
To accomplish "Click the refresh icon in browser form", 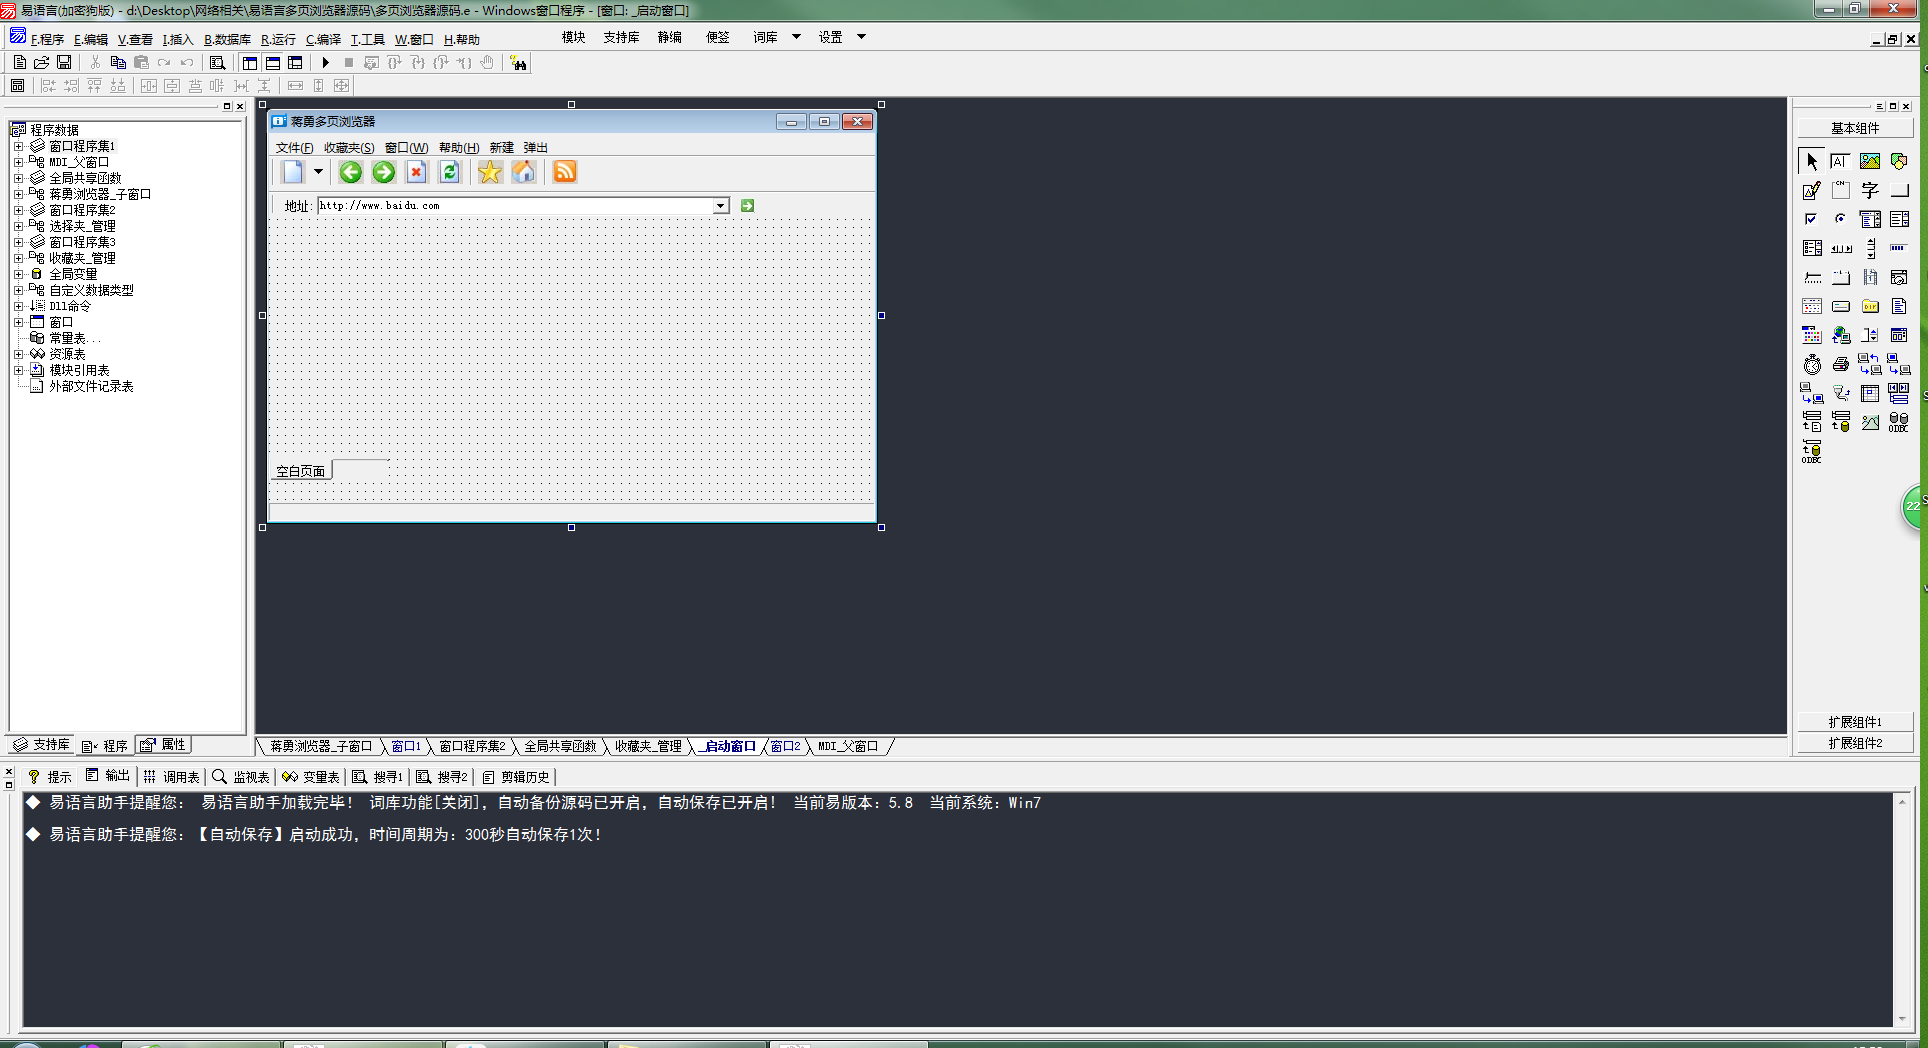I will tap(449, 172).
